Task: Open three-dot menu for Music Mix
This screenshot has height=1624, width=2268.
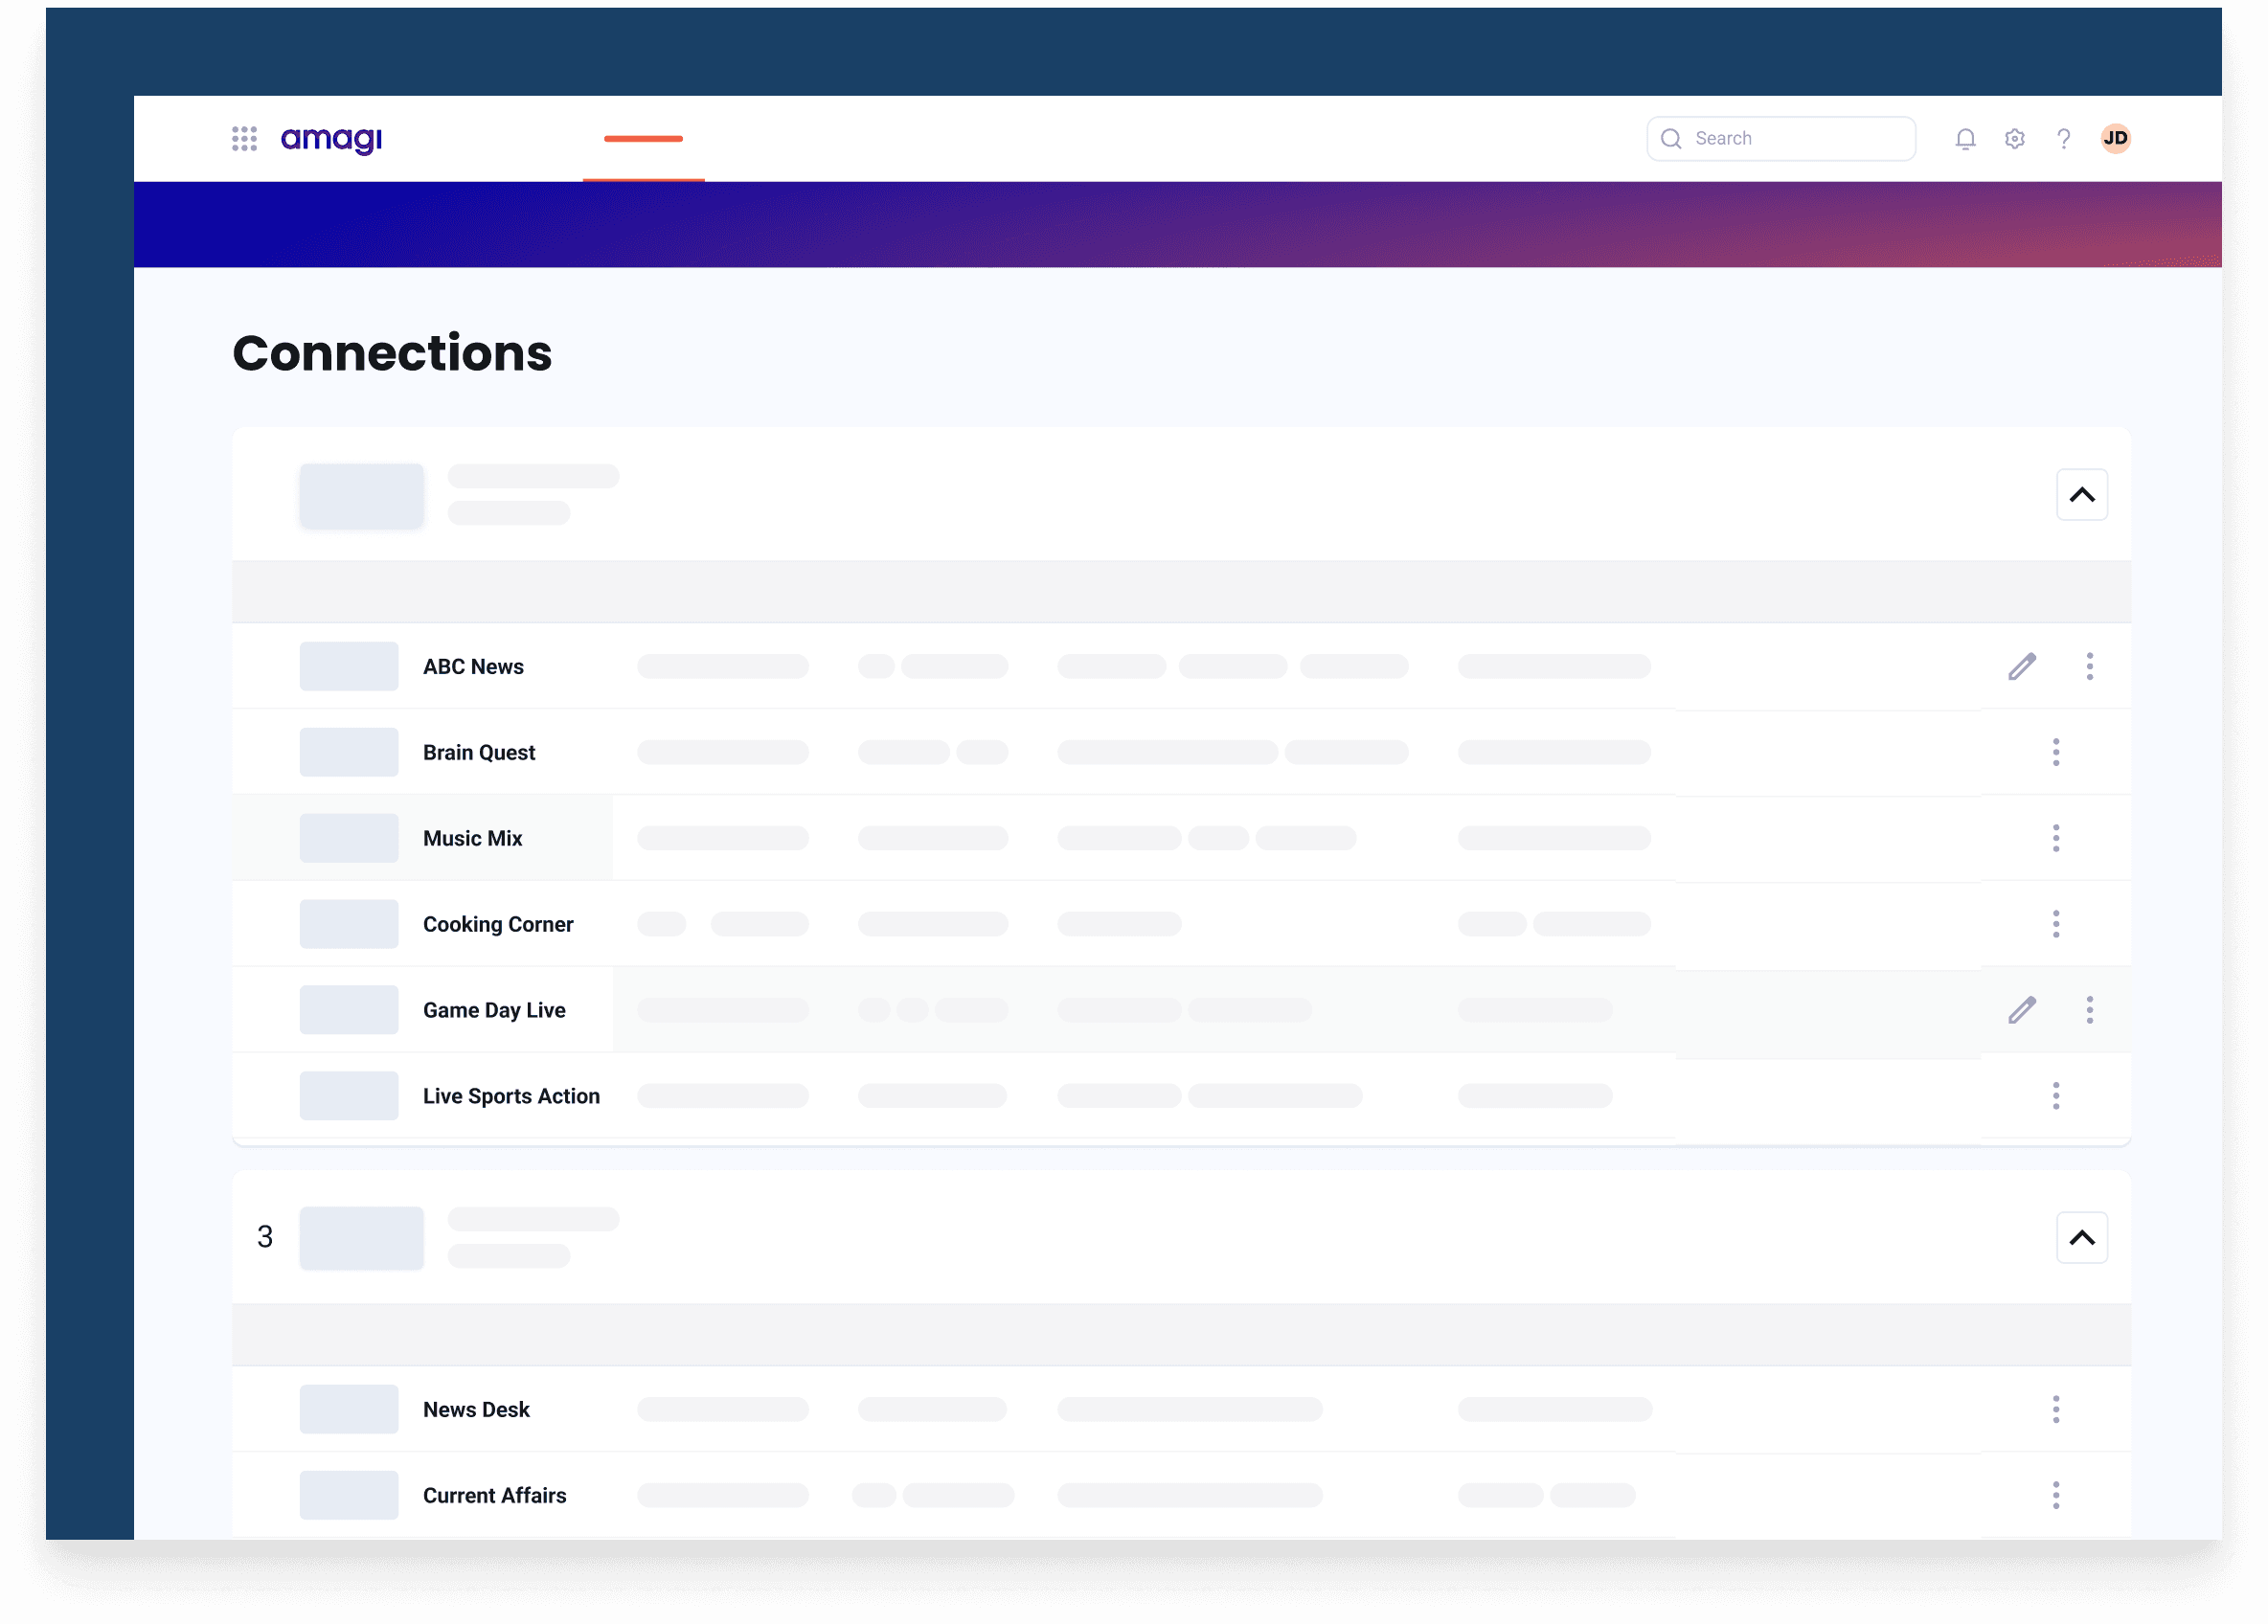Action: click(x=2057, y=839)
